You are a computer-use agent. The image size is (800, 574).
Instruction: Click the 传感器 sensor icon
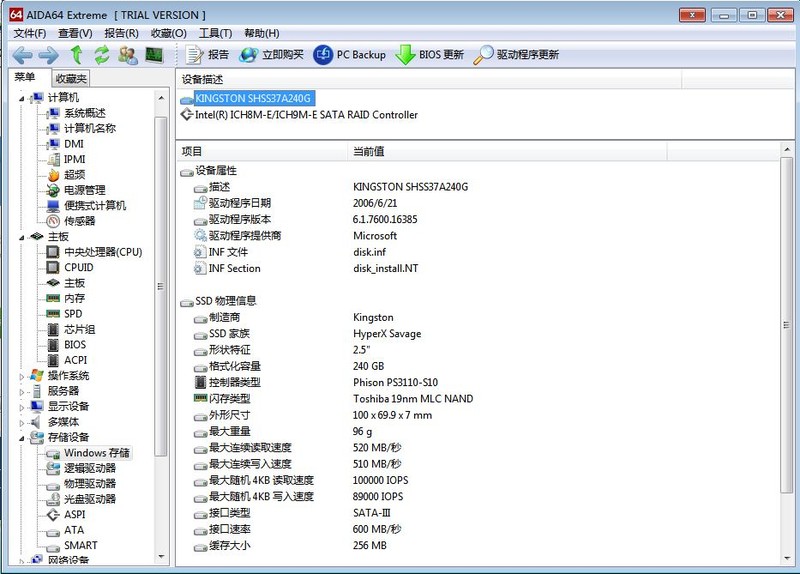tap(53, 221)
